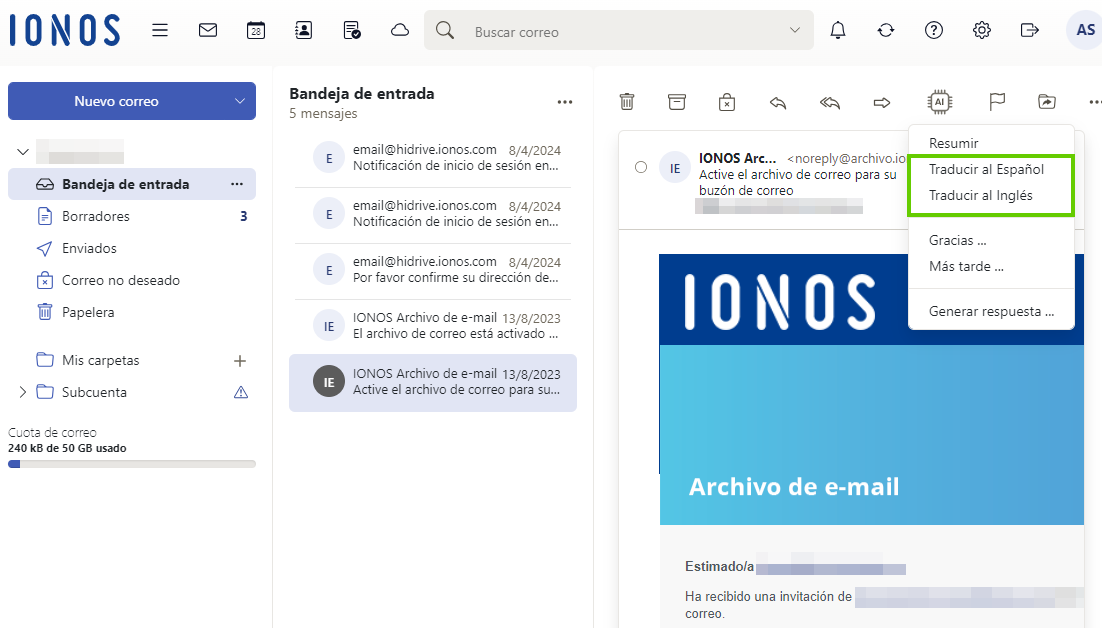The height and width of the screenshot is (628, 1102).
Task: Click the Archivo de e-mail banner heading
Action: (794, 486)
